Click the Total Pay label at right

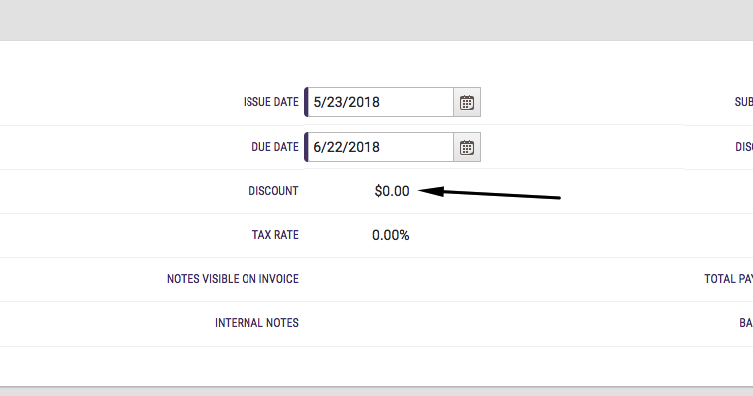tap(729, 279)
